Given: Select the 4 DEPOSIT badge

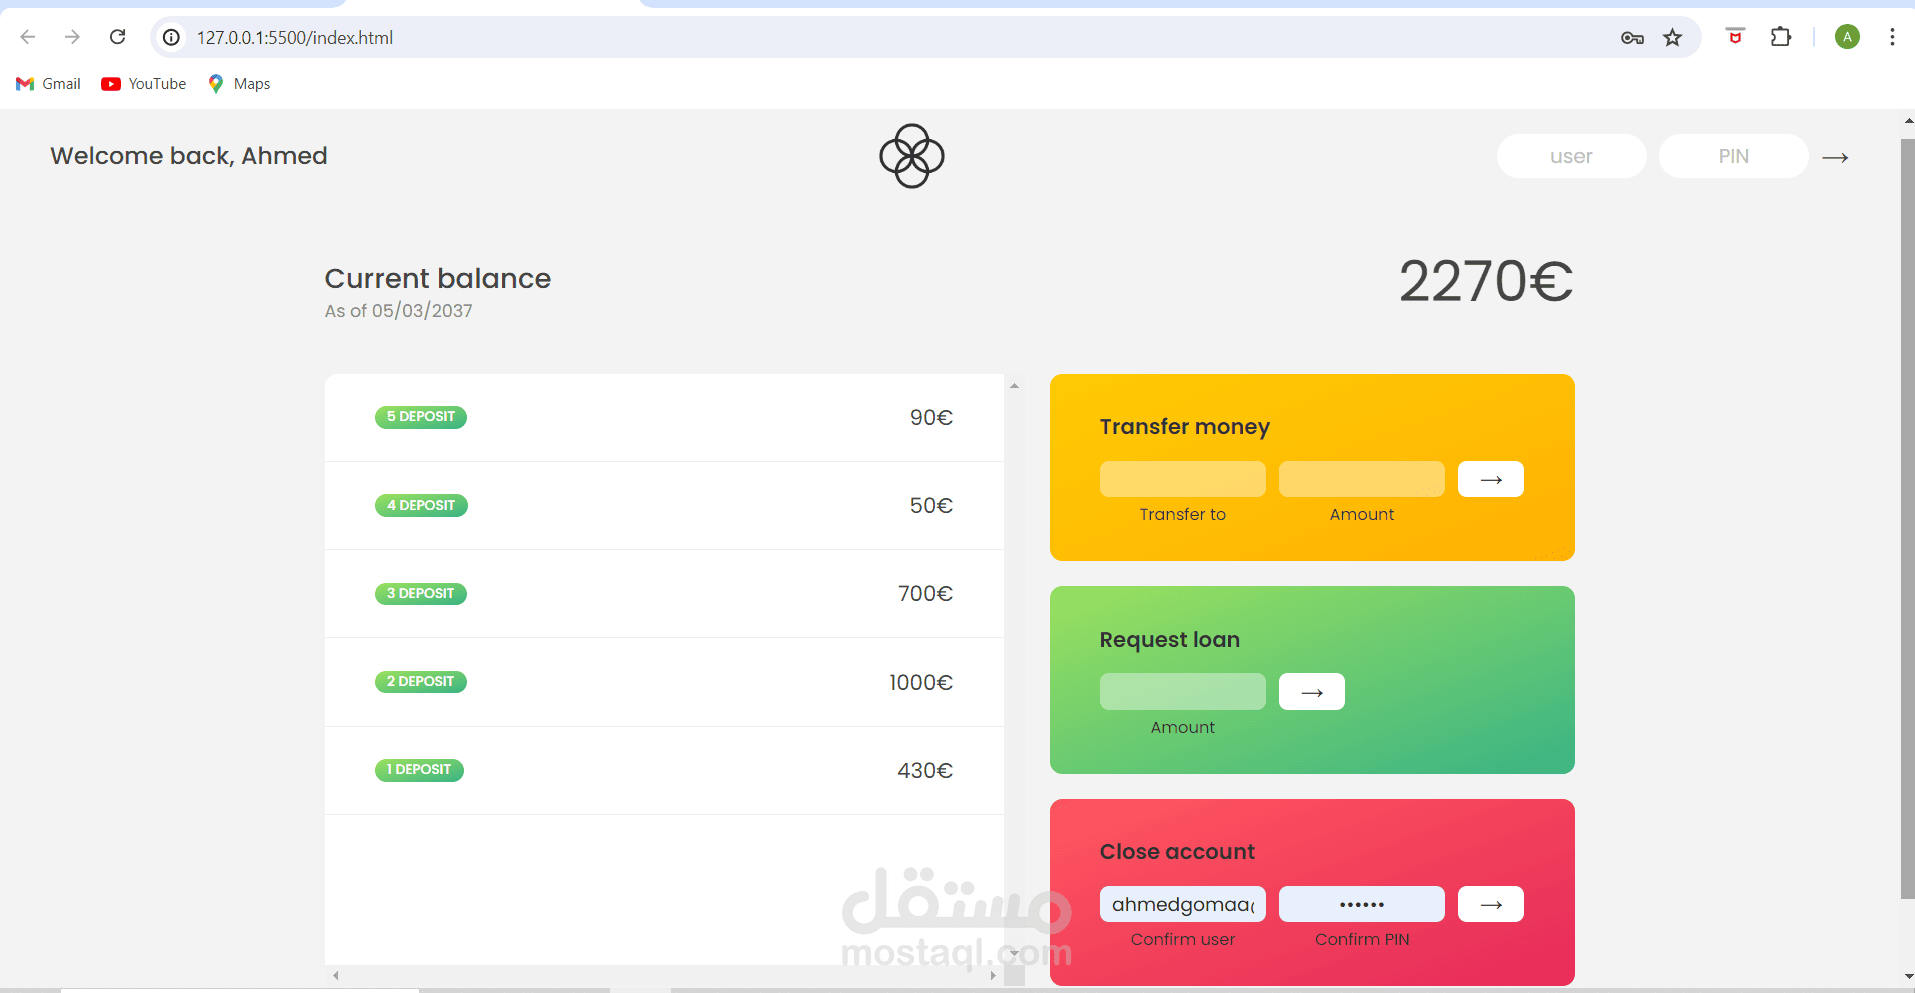Looking at the screenshot, I should tap(421, 505).
